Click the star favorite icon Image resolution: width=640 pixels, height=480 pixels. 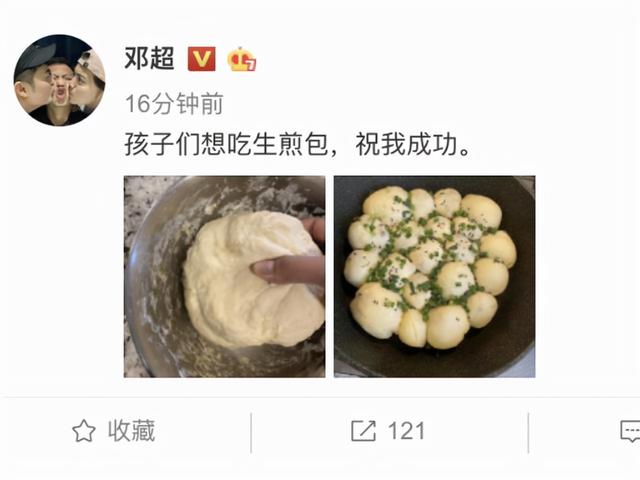pos(84,431)
